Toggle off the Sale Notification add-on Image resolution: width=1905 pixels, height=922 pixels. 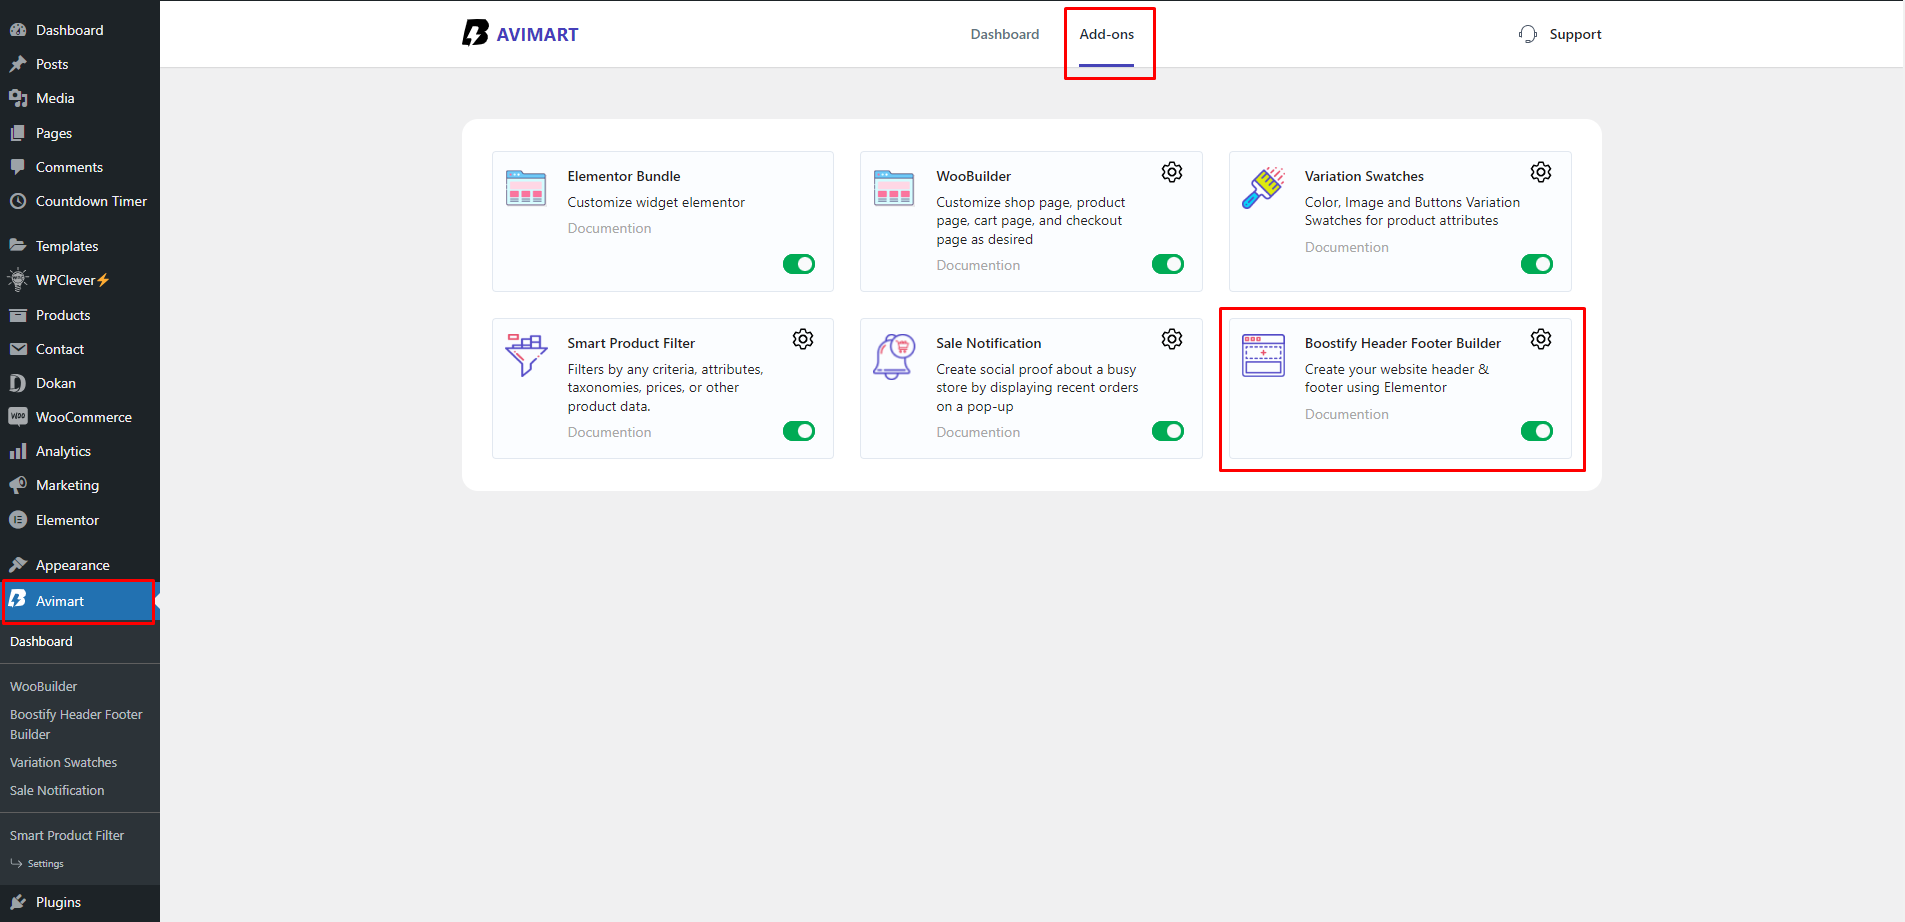pos(1167,431)
